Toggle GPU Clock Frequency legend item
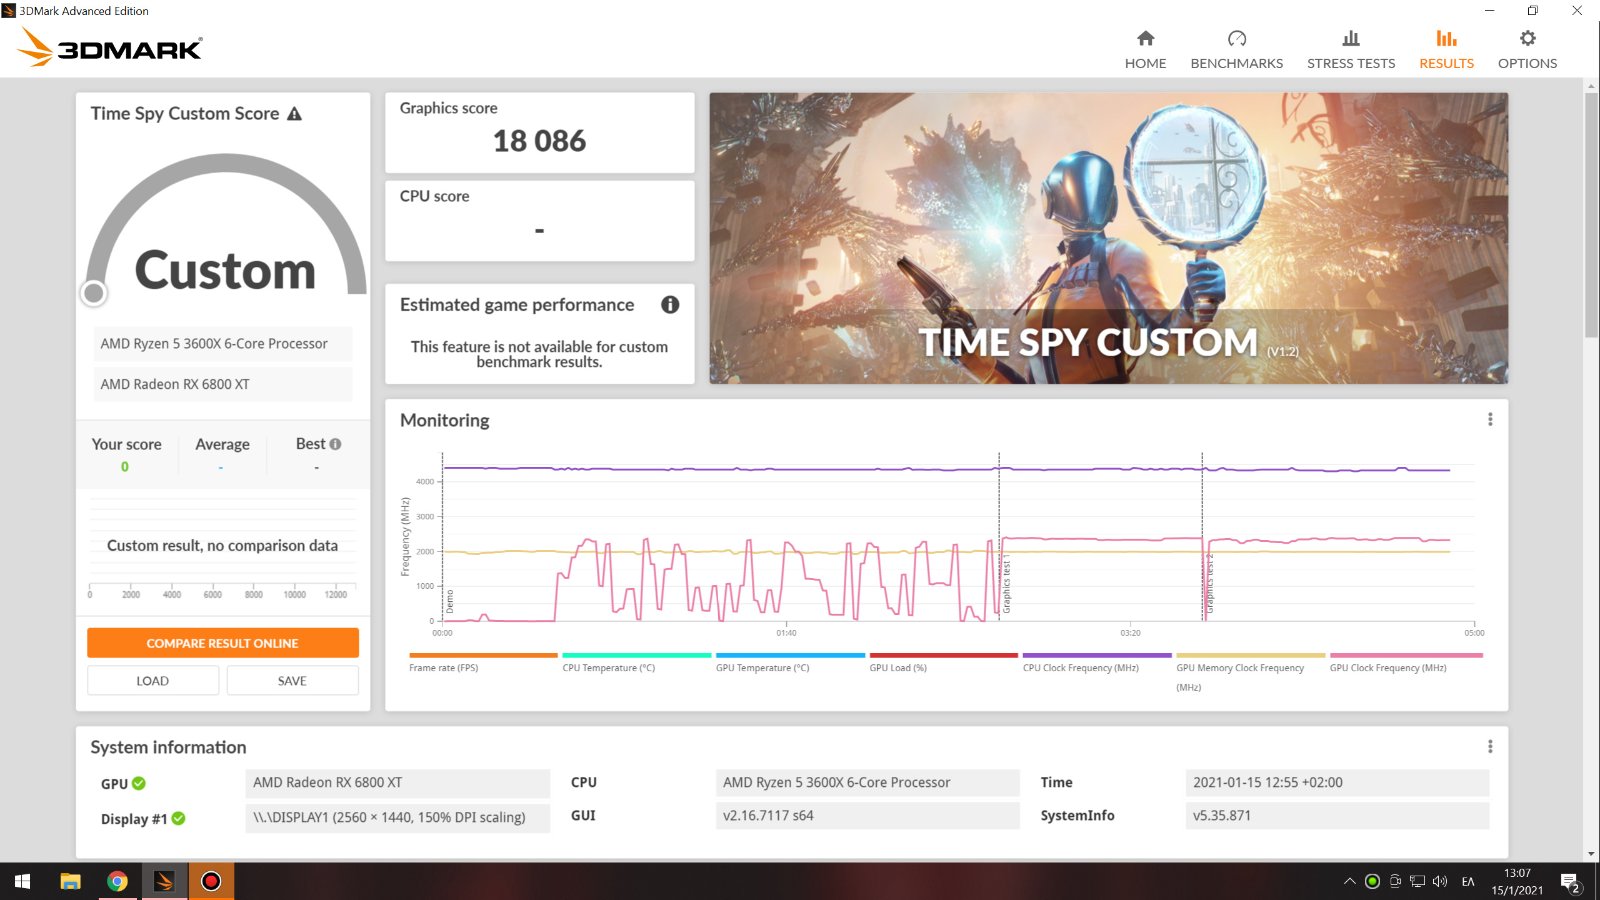This screenshot has width=1600, height=900. click(1404, 663)
